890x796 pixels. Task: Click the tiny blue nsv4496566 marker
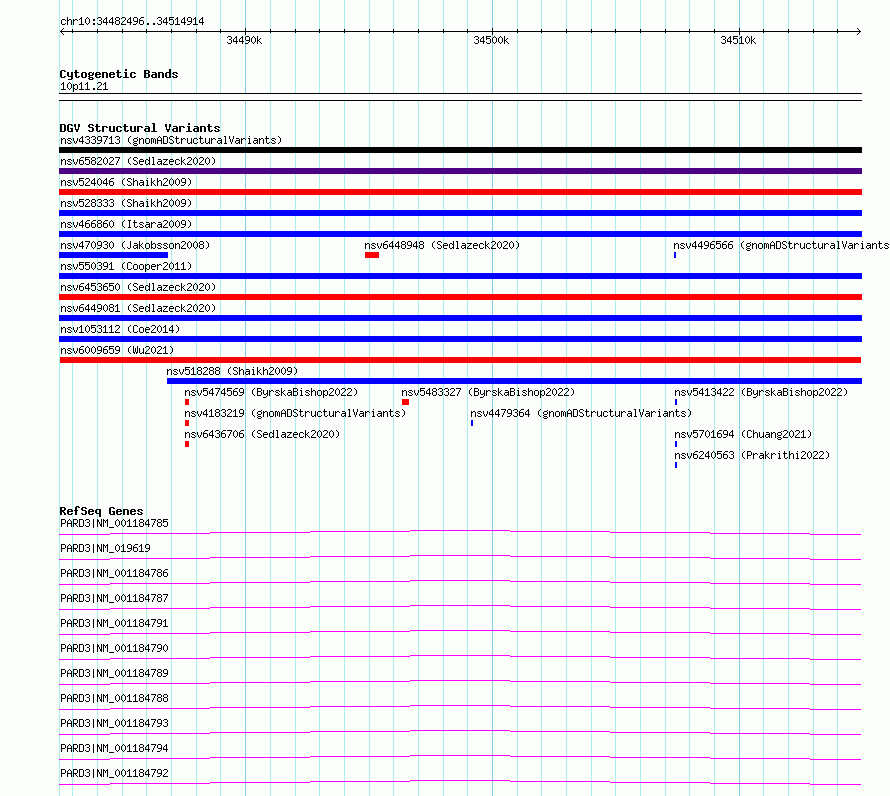click(675, 255)
